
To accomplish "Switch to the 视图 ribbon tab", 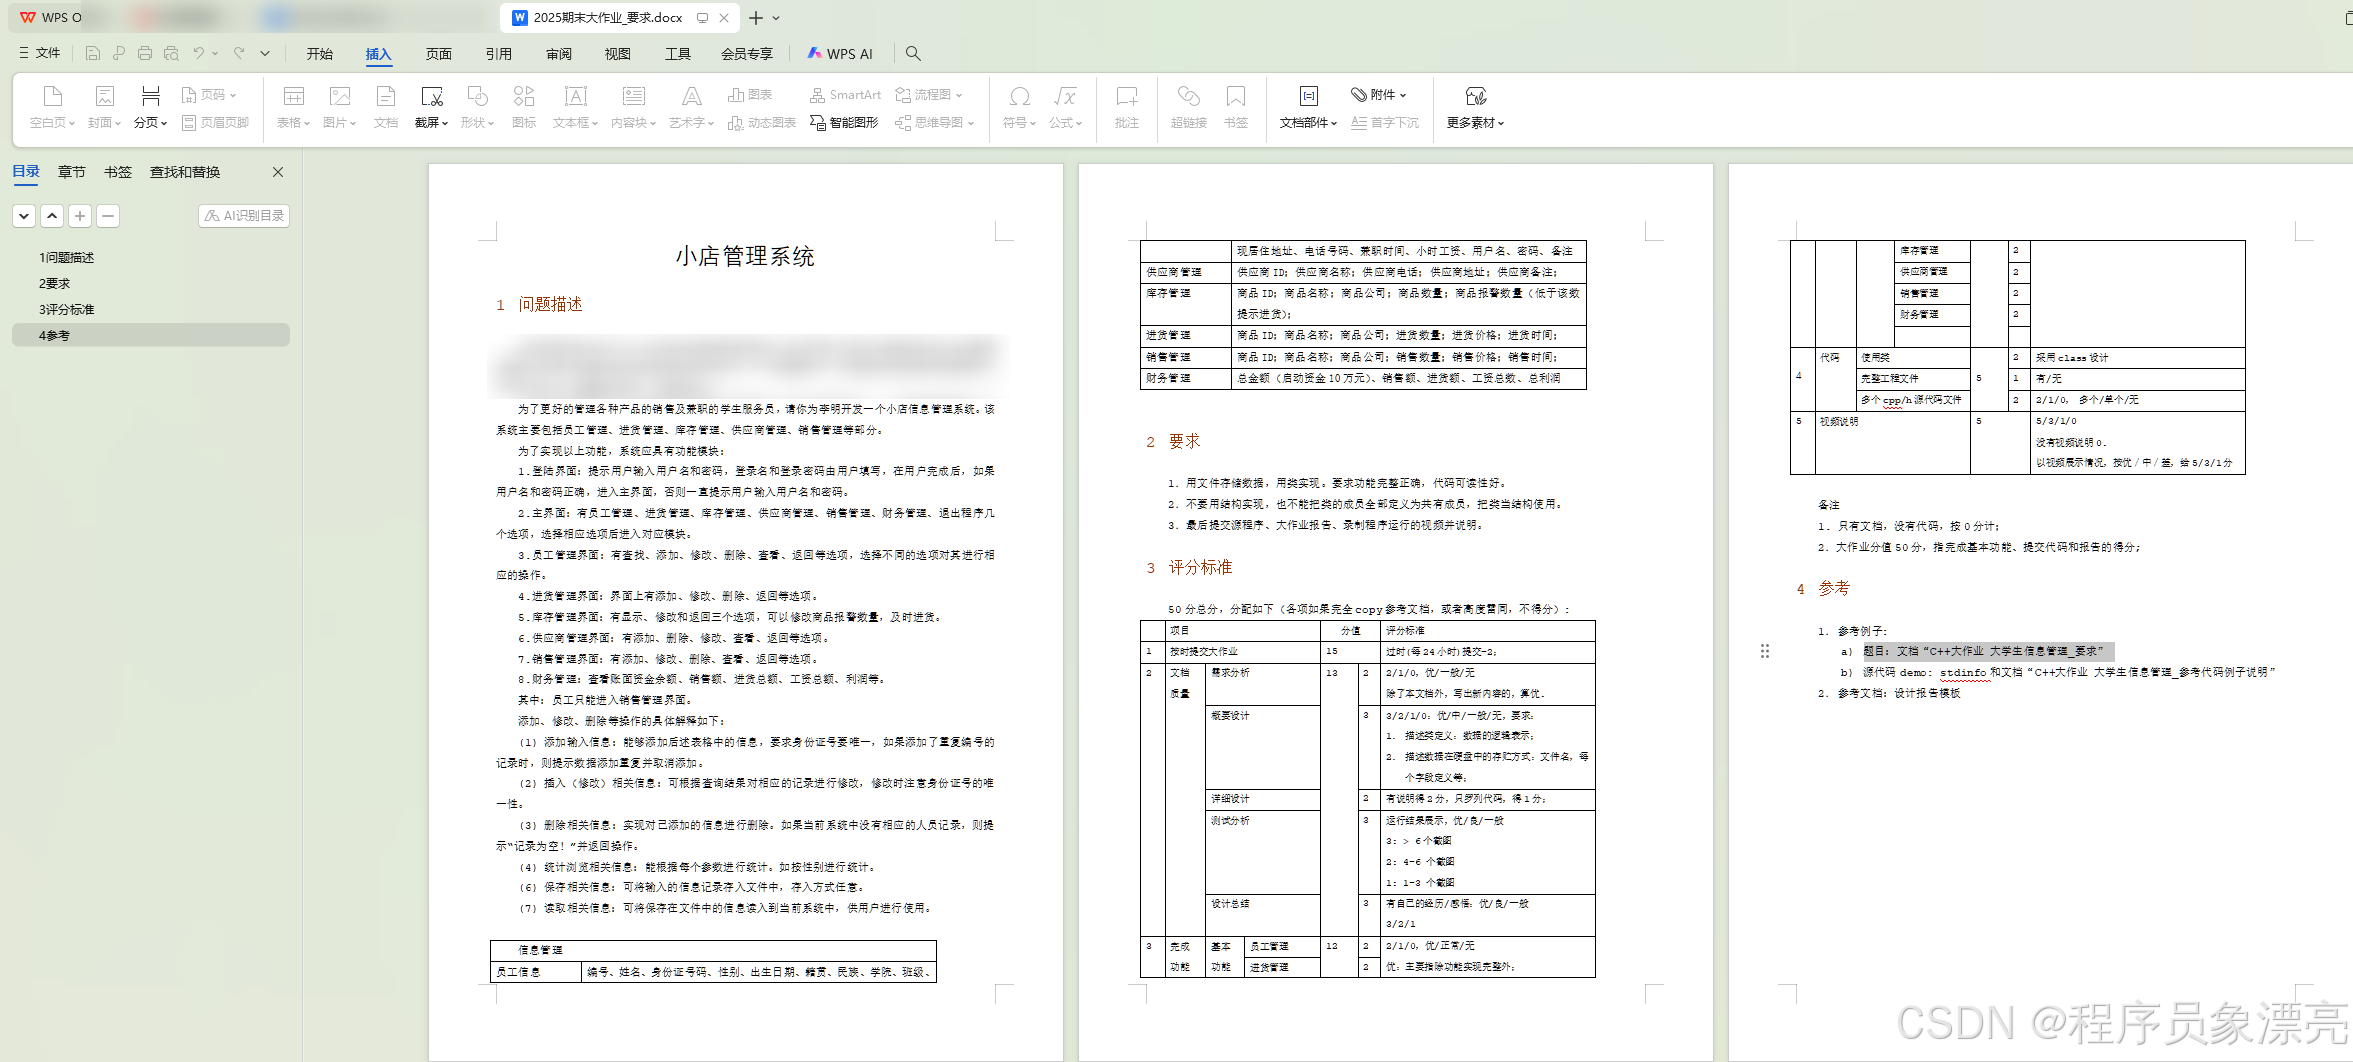I will [618, 54].
